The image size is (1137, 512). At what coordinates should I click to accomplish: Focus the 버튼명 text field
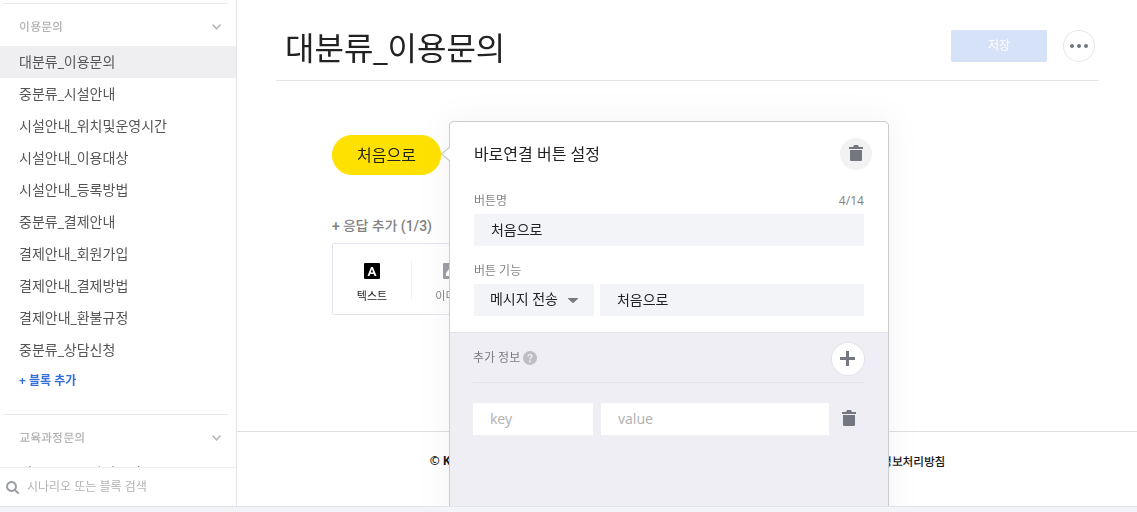[668, 230]
